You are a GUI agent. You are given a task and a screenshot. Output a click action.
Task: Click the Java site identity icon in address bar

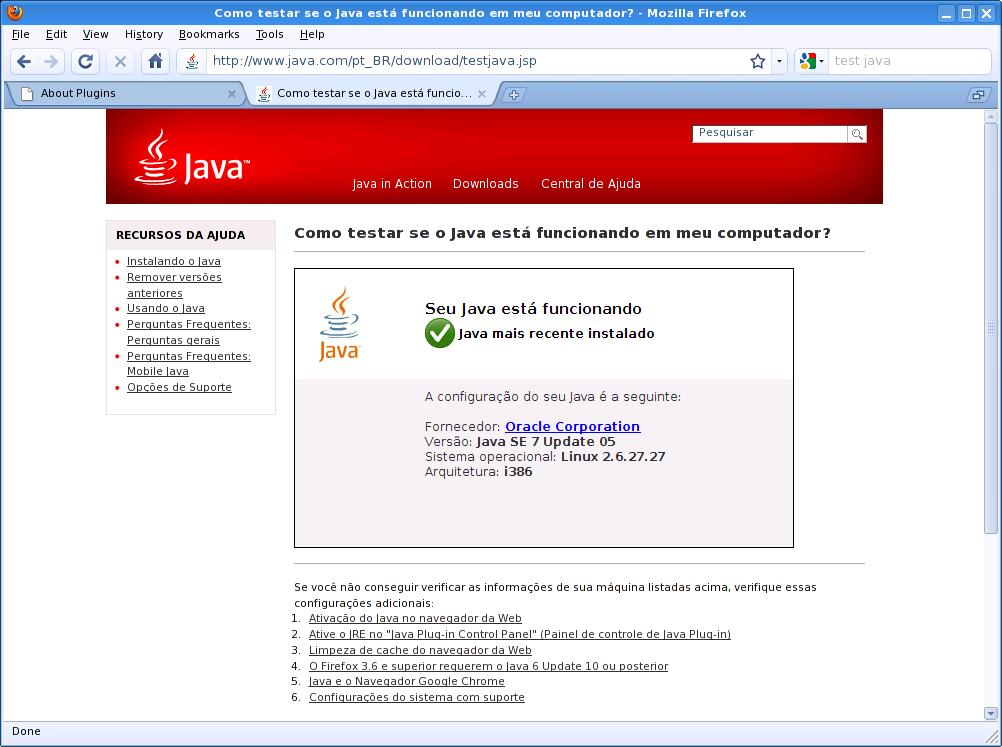[192, 61]
